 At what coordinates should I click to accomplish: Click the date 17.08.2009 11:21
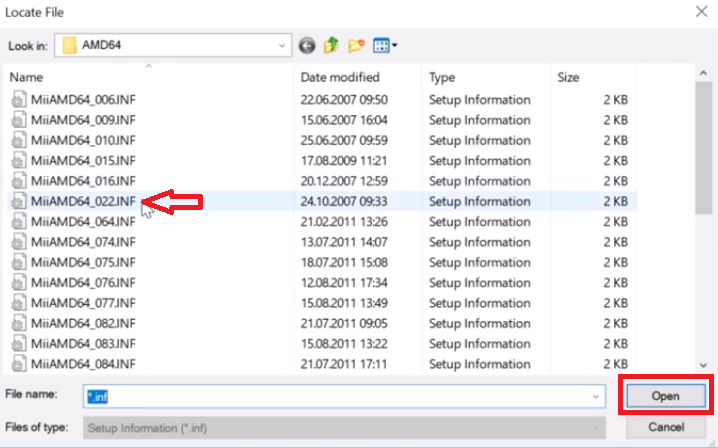click(x=344, y=160)
